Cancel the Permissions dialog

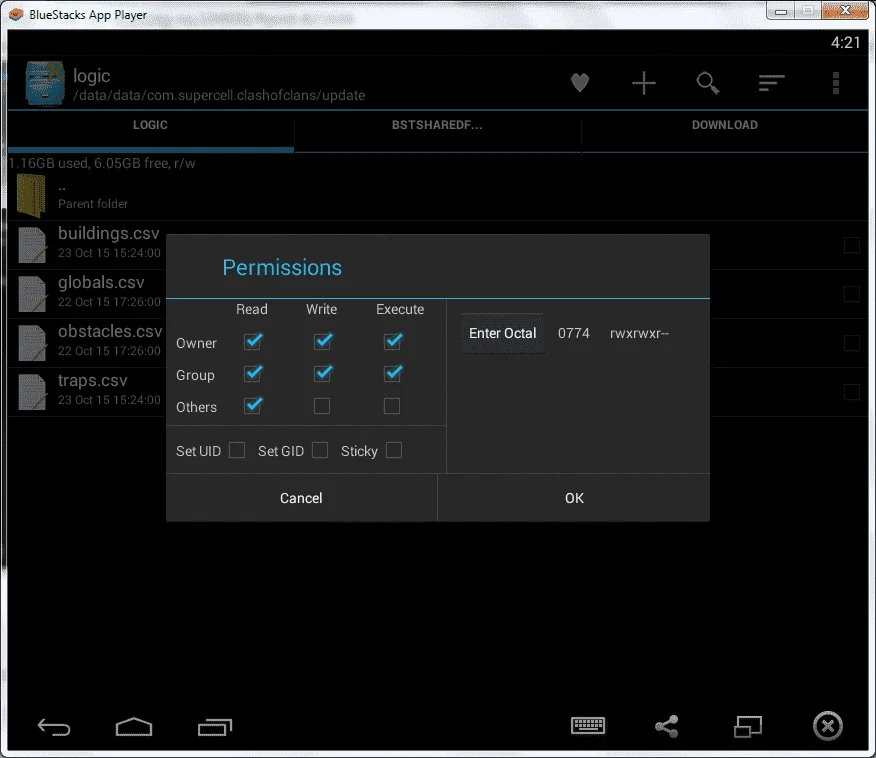[x=301, y=498]
